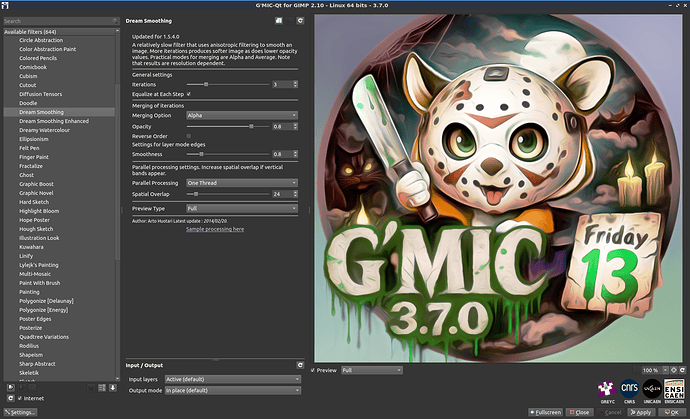The height and width of the screenshot is (419, 690).
Task: Click the Close button
Action: pos(580,412)
